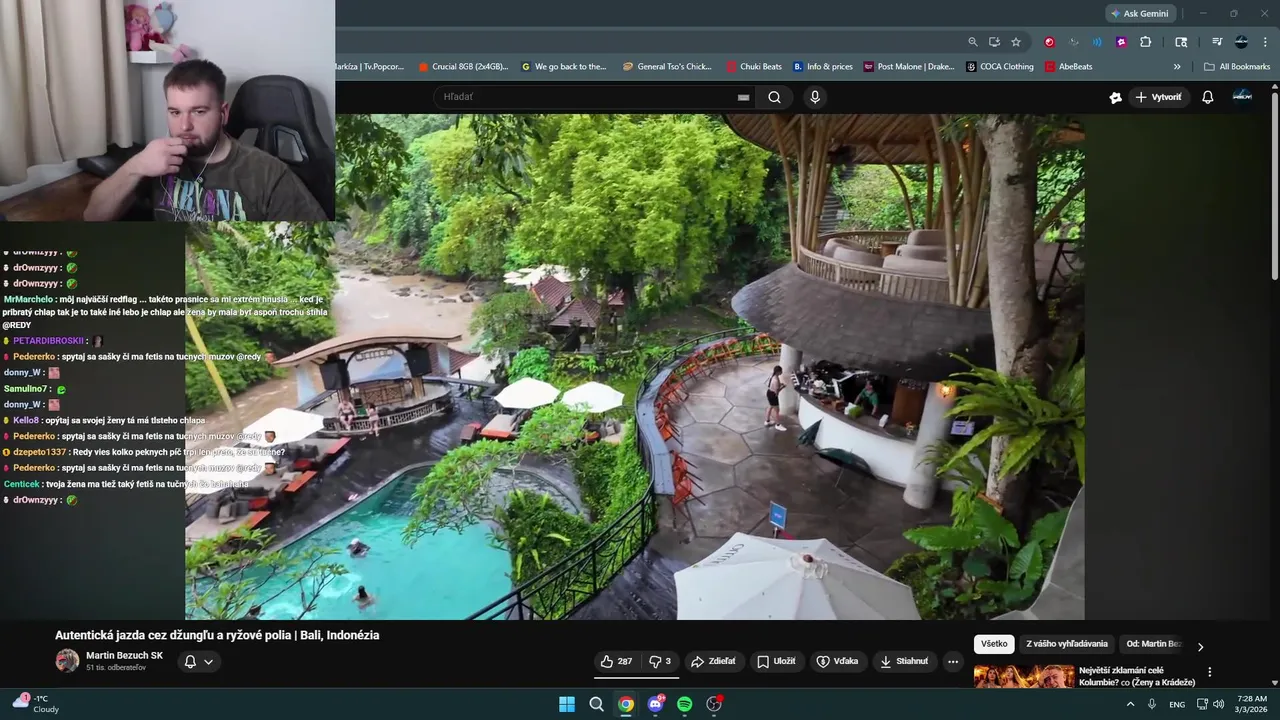
Task: Expand subscription notification bell dropdown
Action: [198, 661]
